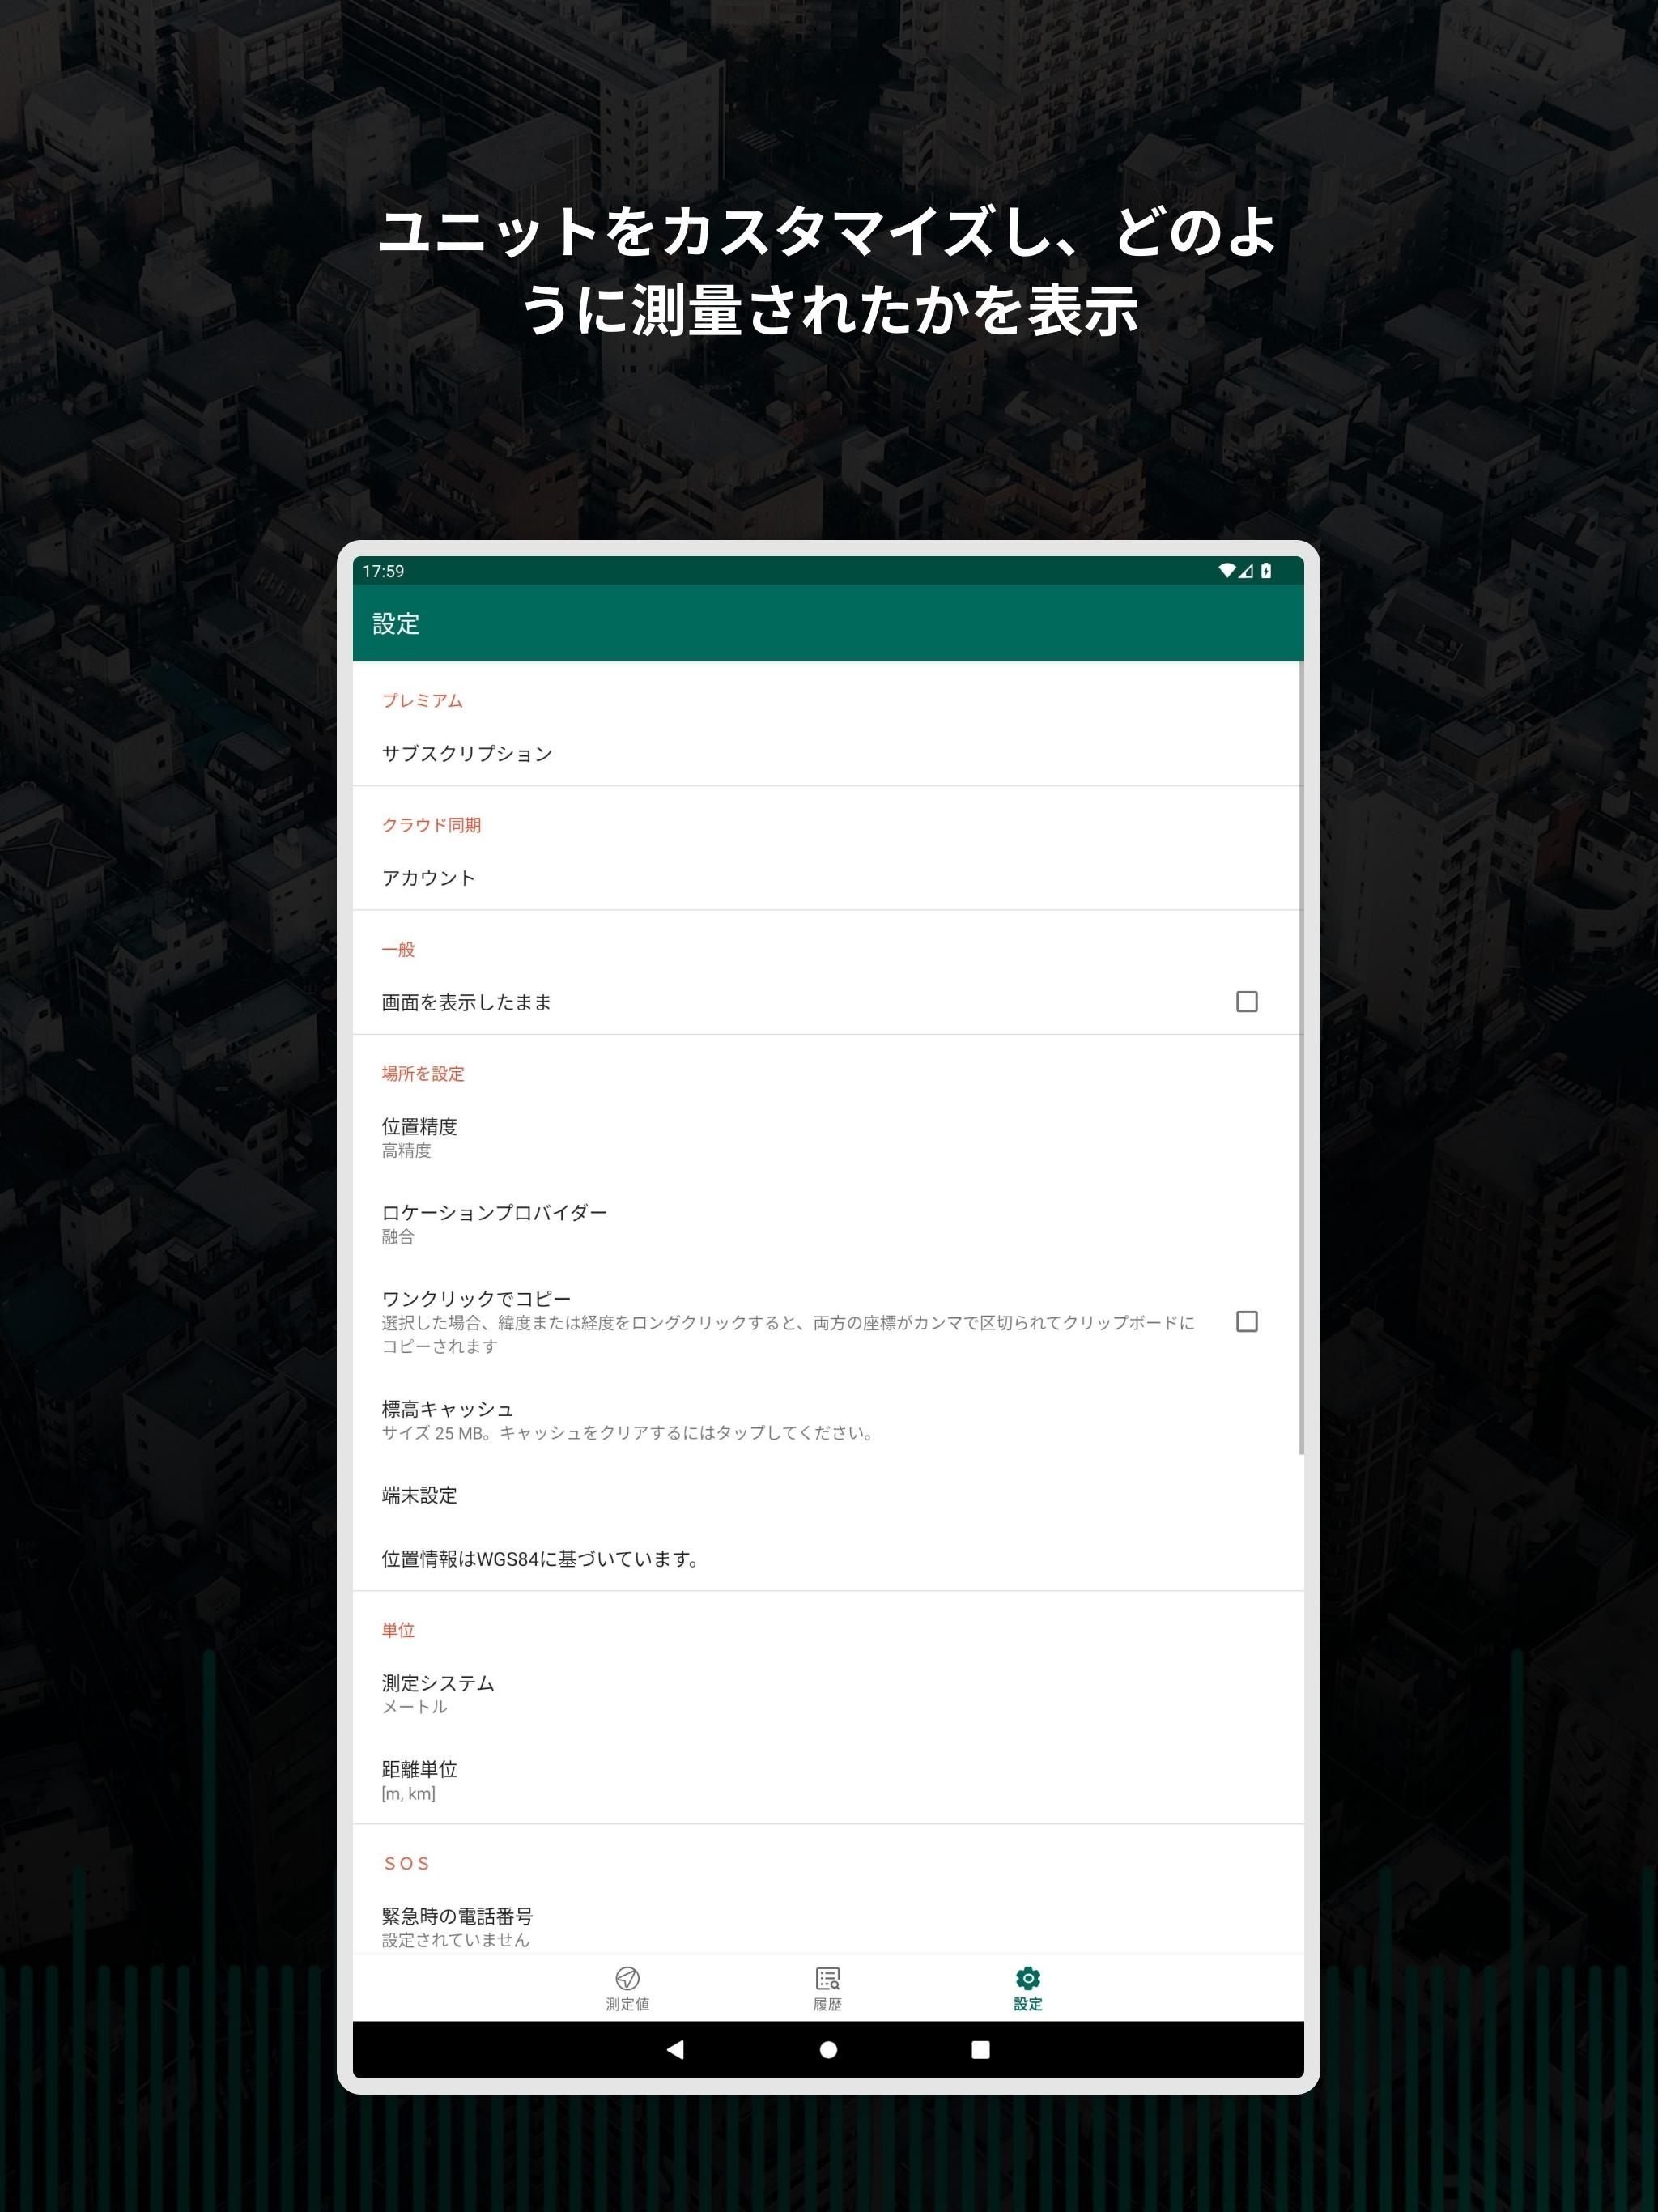Open アカウント cloud sync setting
Viewport: 1658px width, 2212px height.
coord(828,877)
